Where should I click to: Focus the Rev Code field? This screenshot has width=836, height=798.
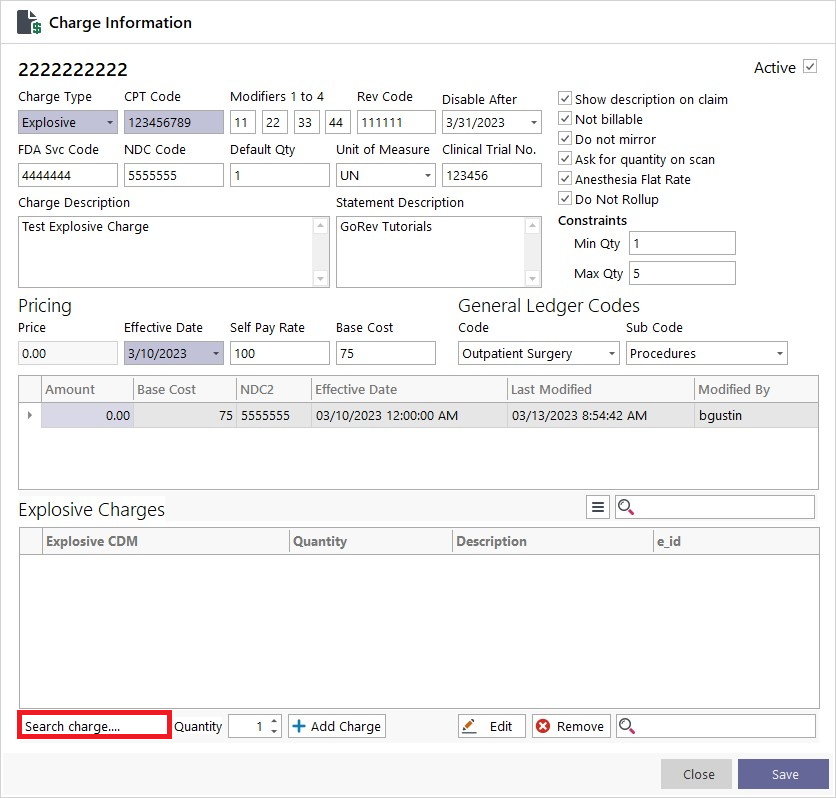[396, 123]
